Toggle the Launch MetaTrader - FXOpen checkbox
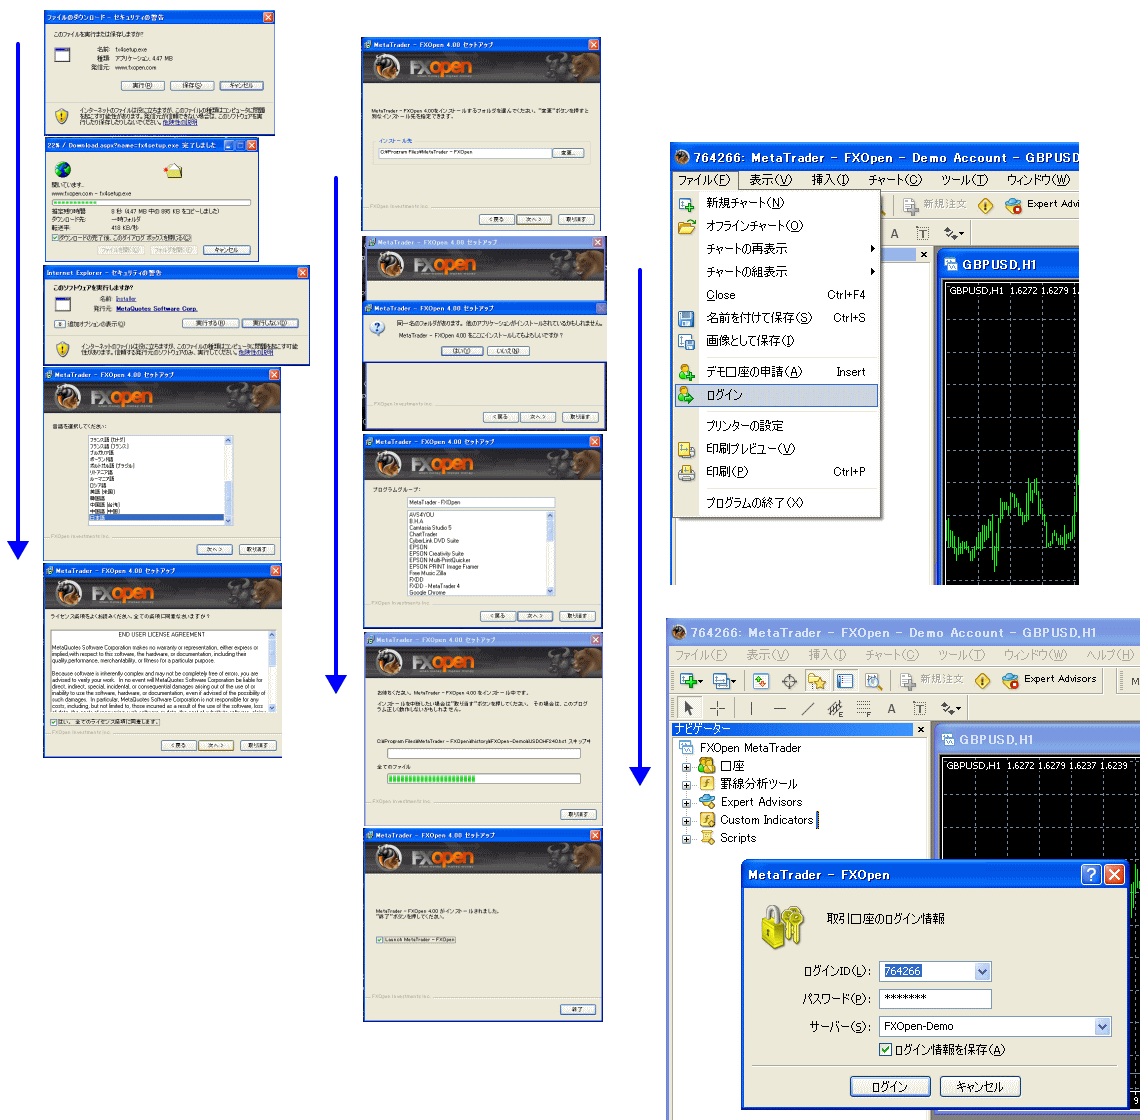Viewport: 1142px width, 1120px height. point(379,939)
